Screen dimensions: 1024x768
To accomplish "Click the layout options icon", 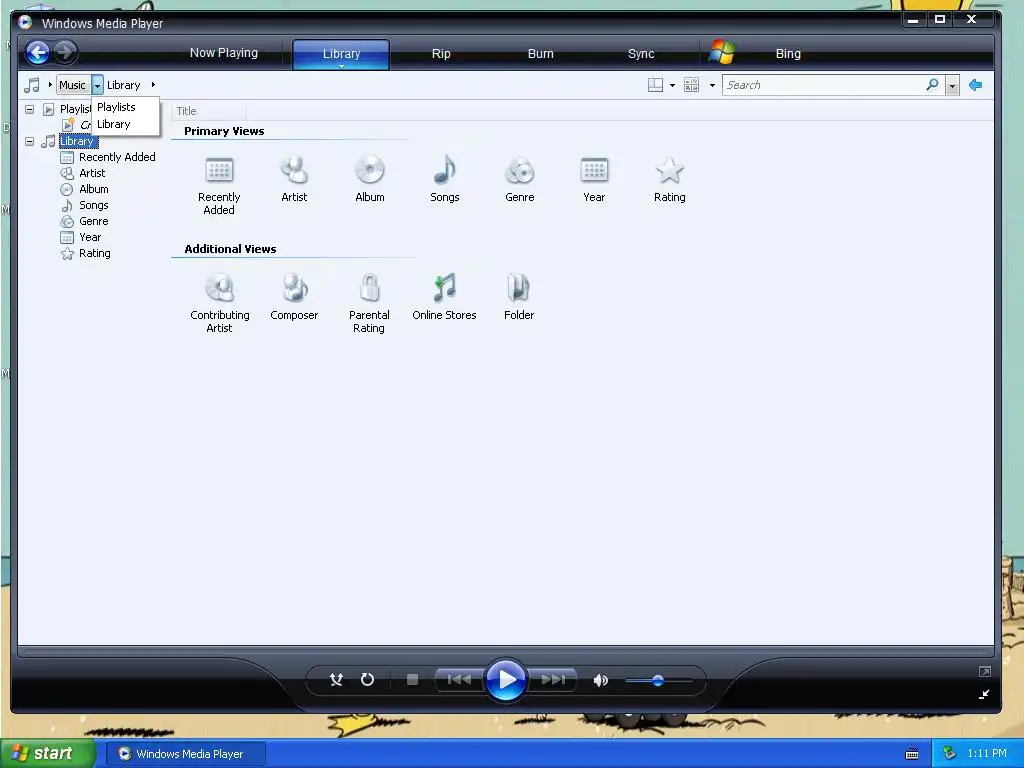I will click(x=655, y=85).
